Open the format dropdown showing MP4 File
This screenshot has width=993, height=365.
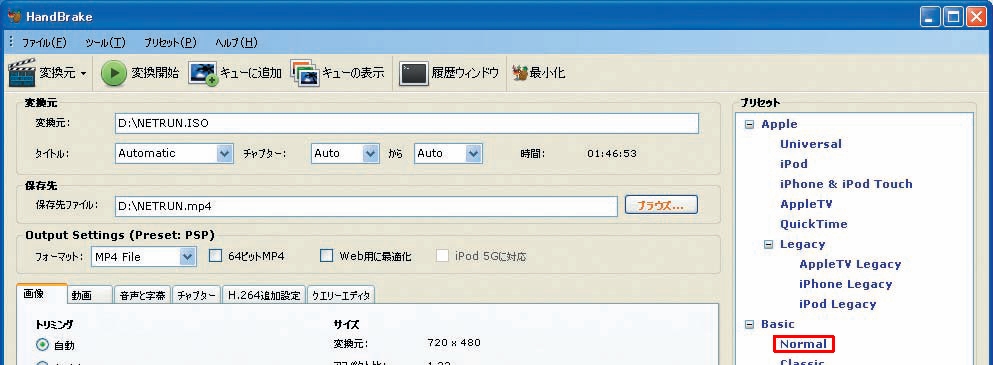143,257
